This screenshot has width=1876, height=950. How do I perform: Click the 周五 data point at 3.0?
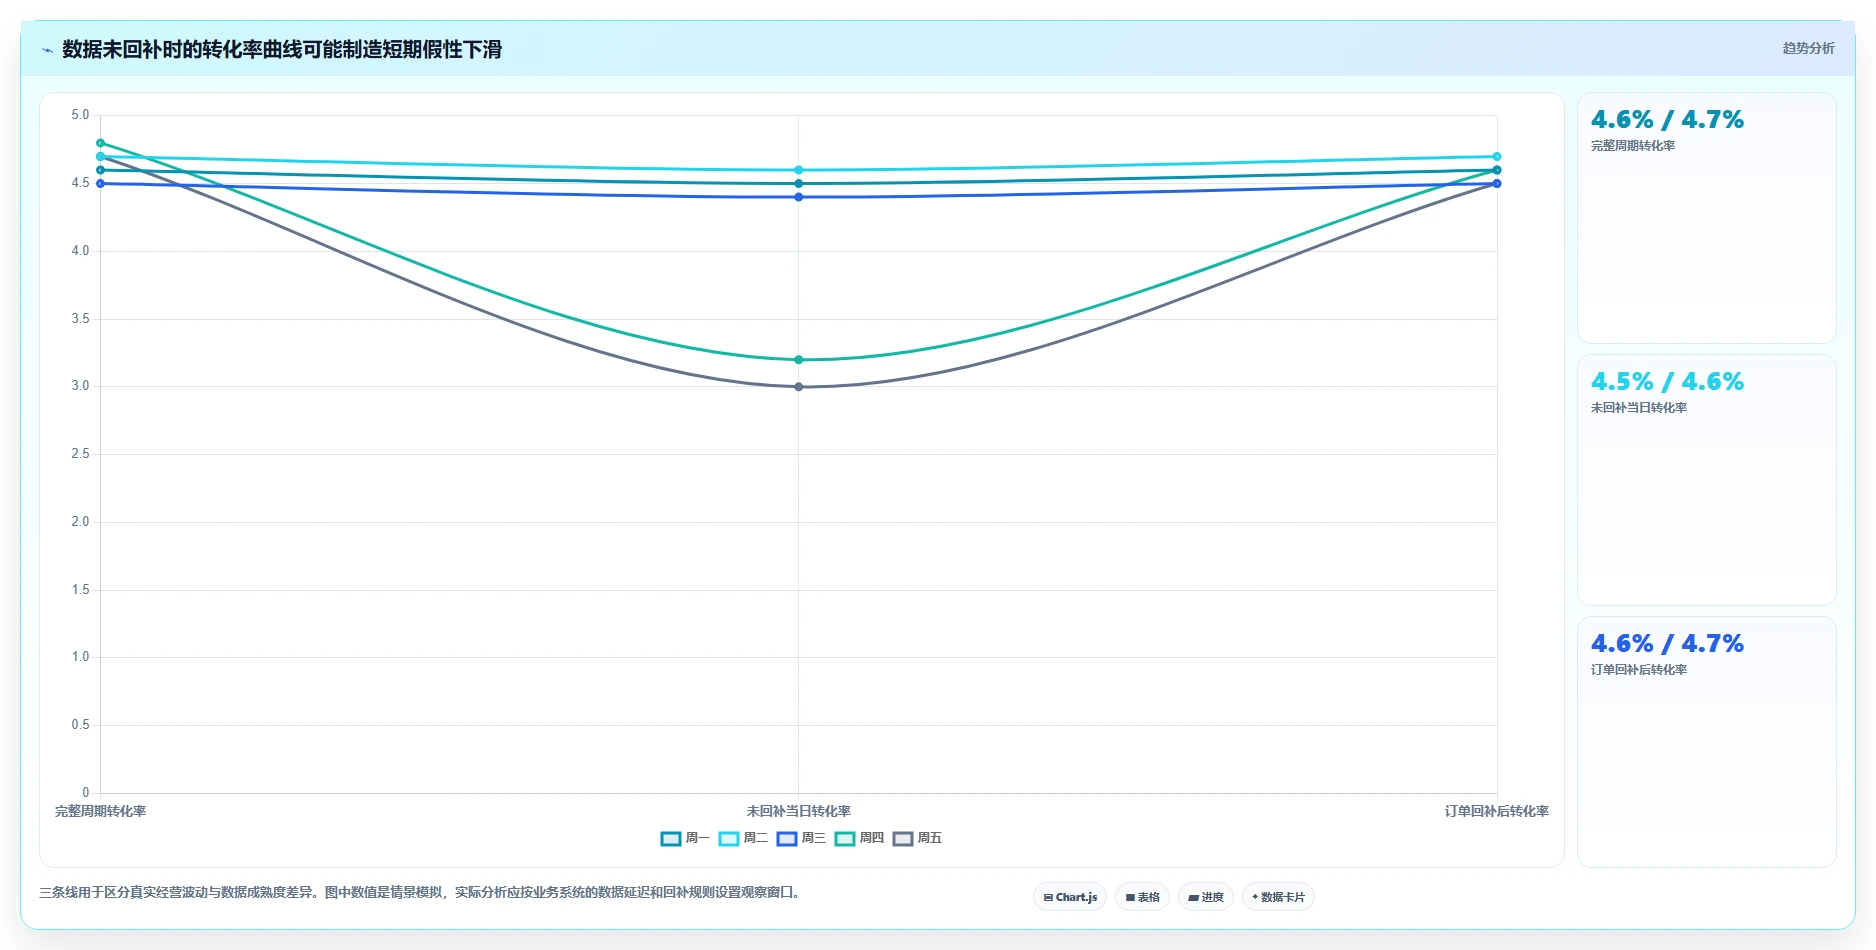click(x=798, y=387)
